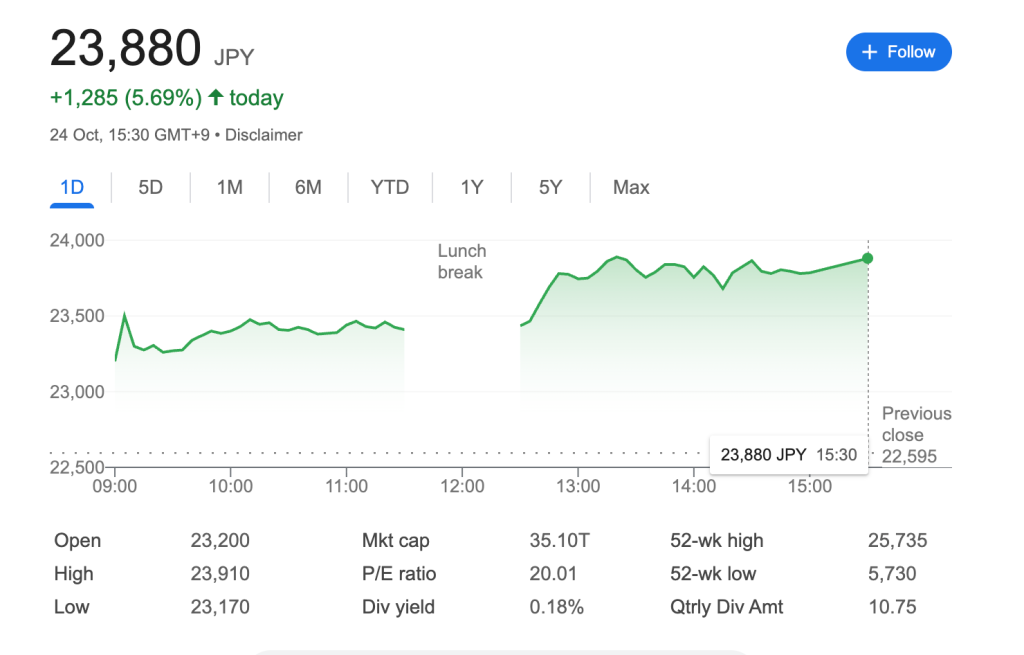View the 1Y chart range
Viewport: 1024px width, 655px height.
click(x=472, y=188)
